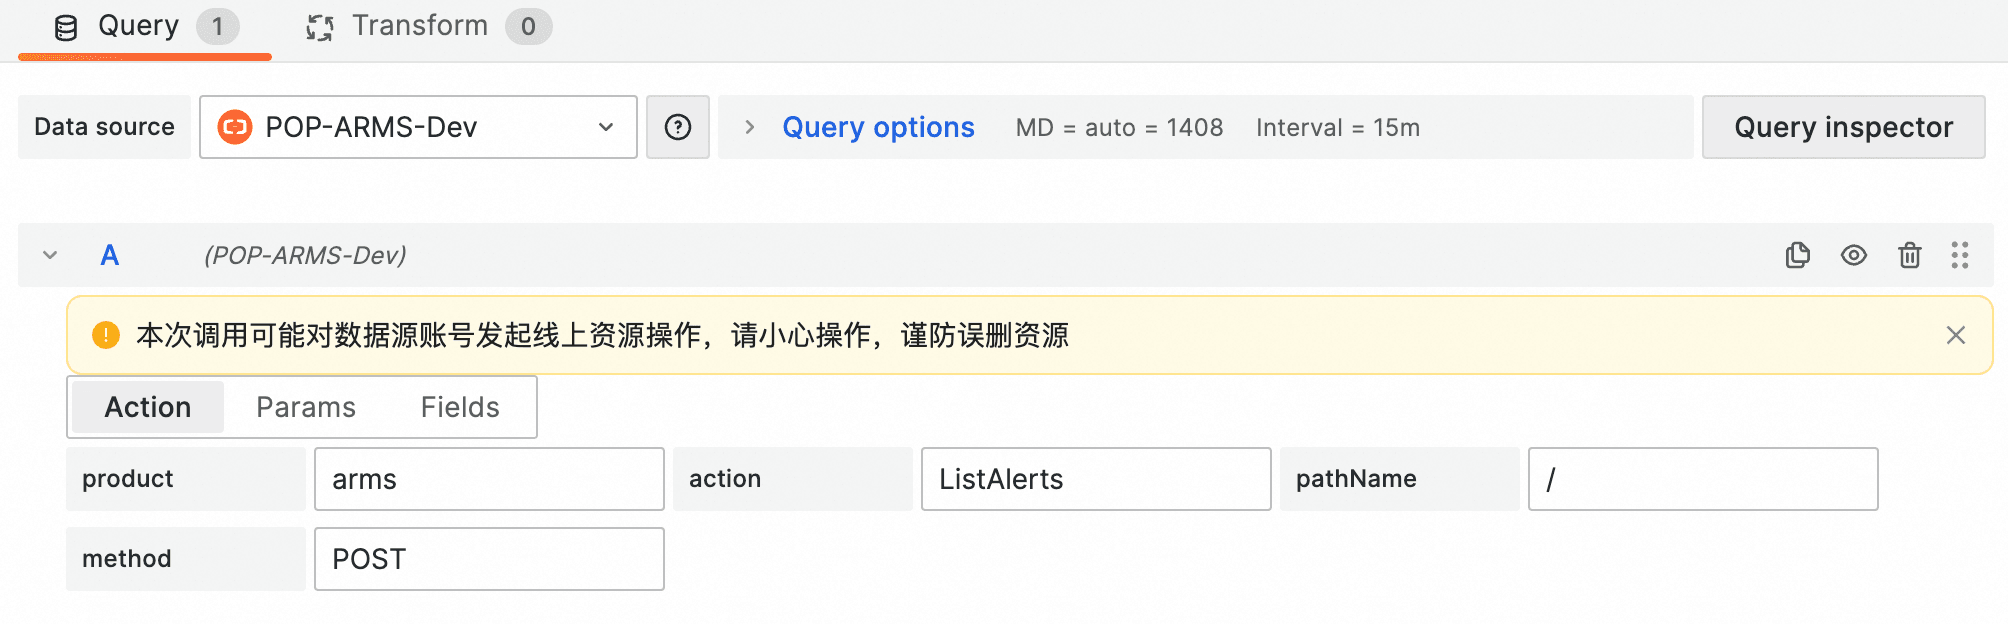Screen dimensions: 2008x624
Task: Switch to the Fields tab
Action: point(459,407)
